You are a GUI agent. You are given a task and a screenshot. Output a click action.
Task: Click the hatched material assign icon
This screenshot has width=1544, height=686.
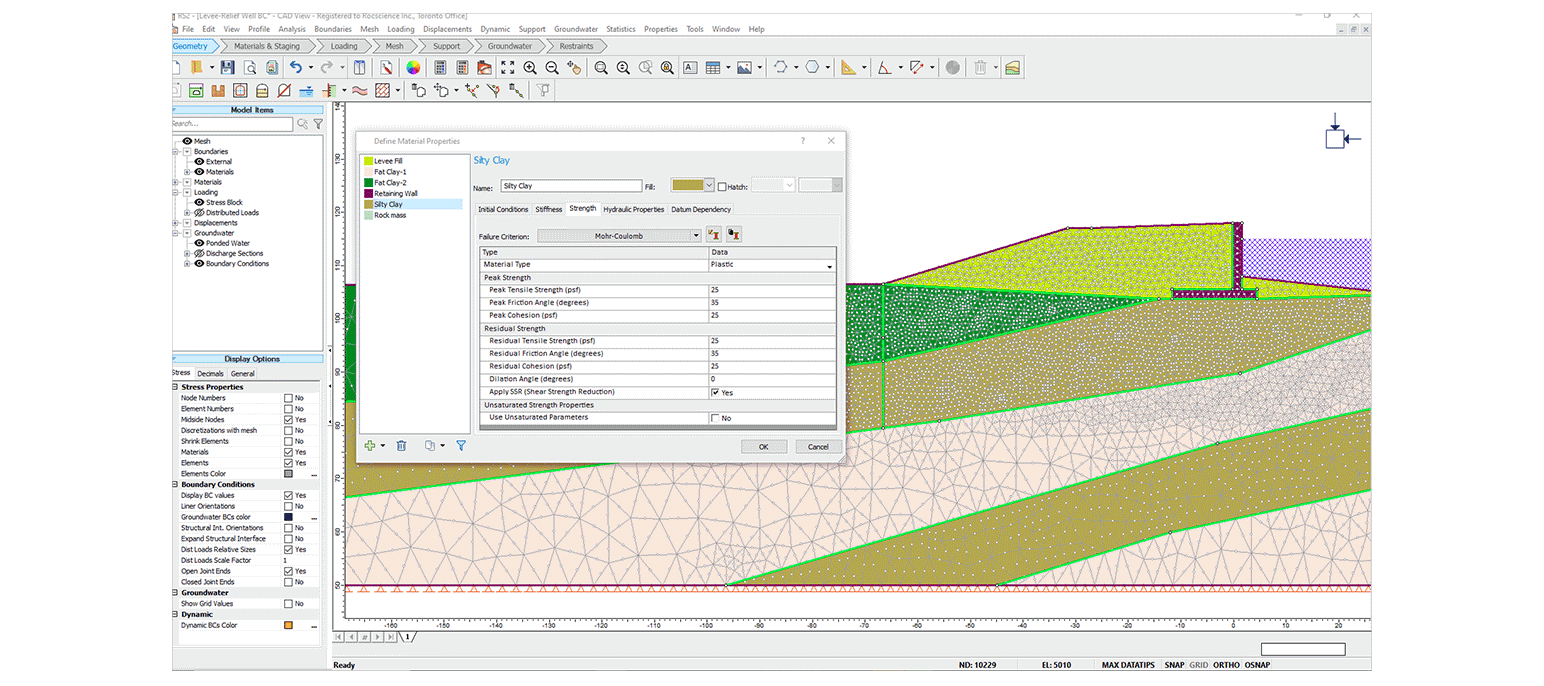(382, 90)
